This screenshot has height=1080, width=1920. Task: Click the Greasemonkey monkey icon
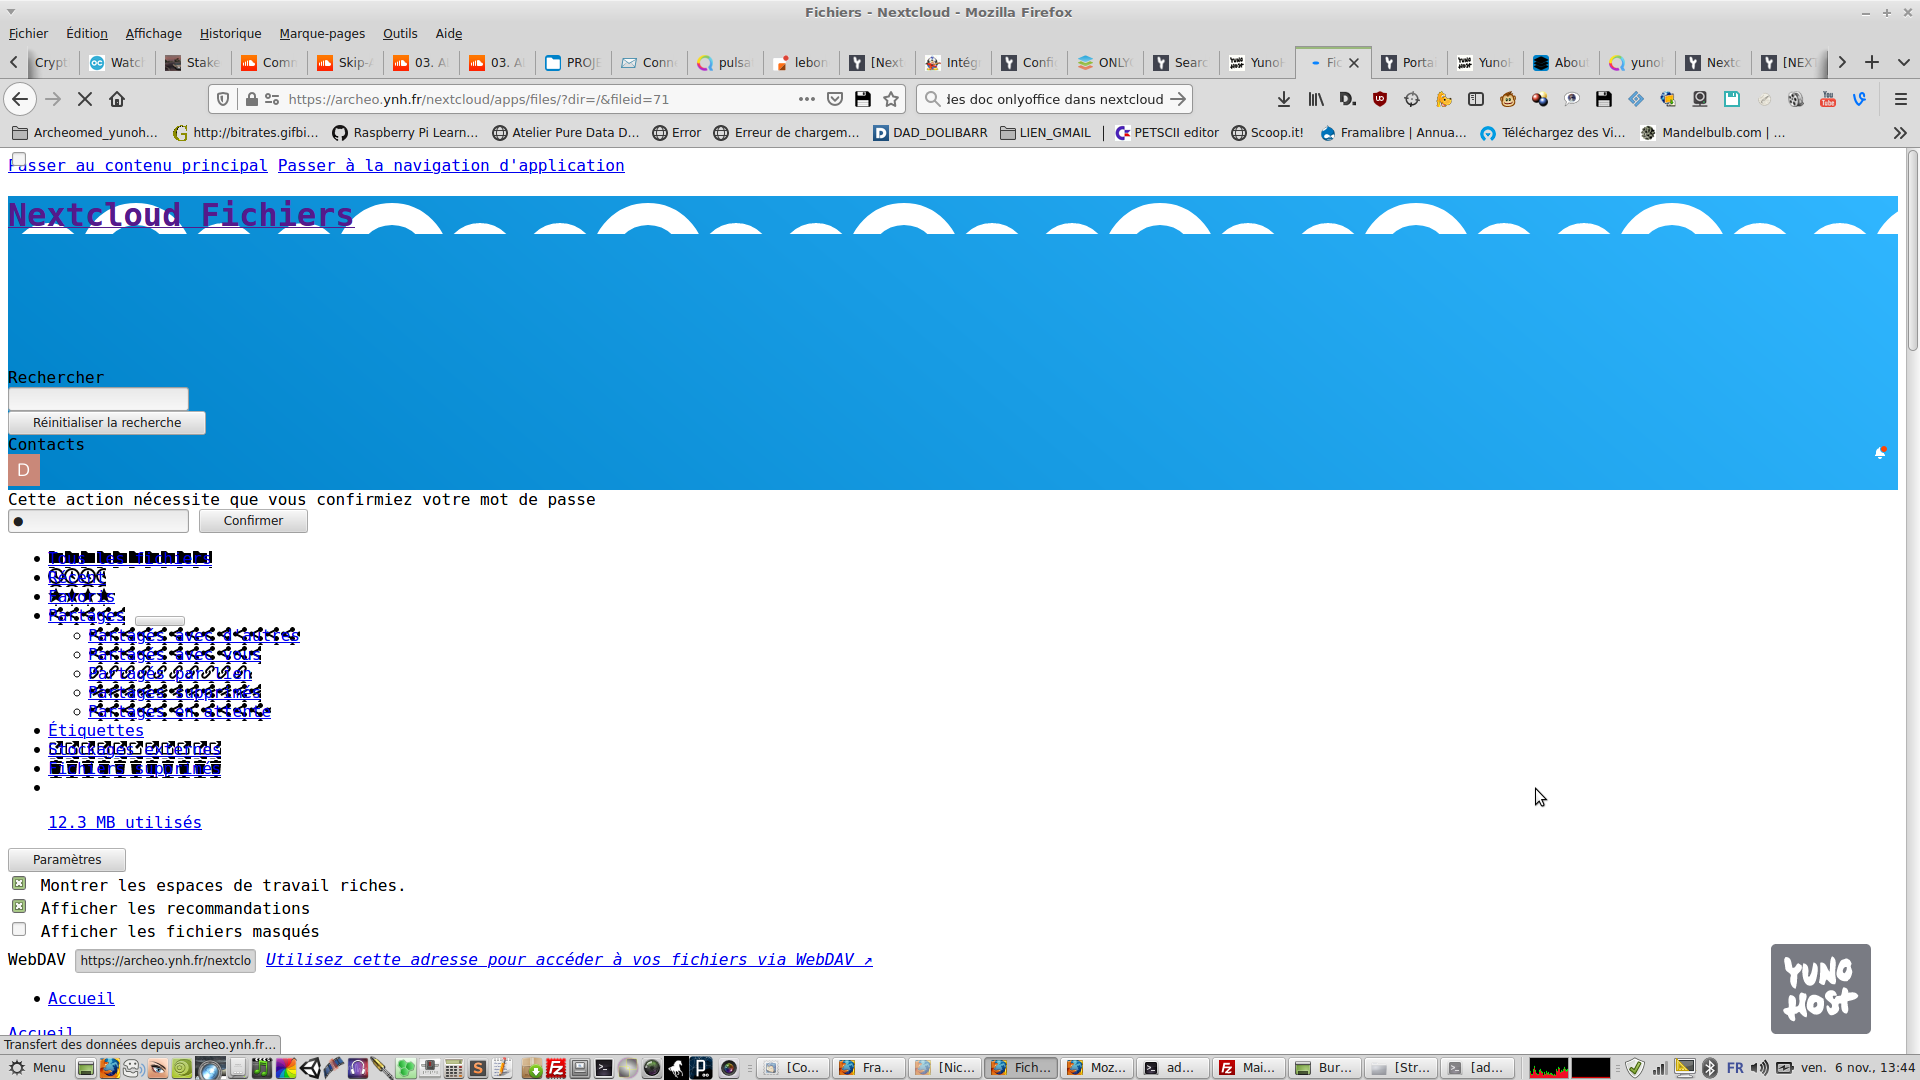coord(1508,99)
